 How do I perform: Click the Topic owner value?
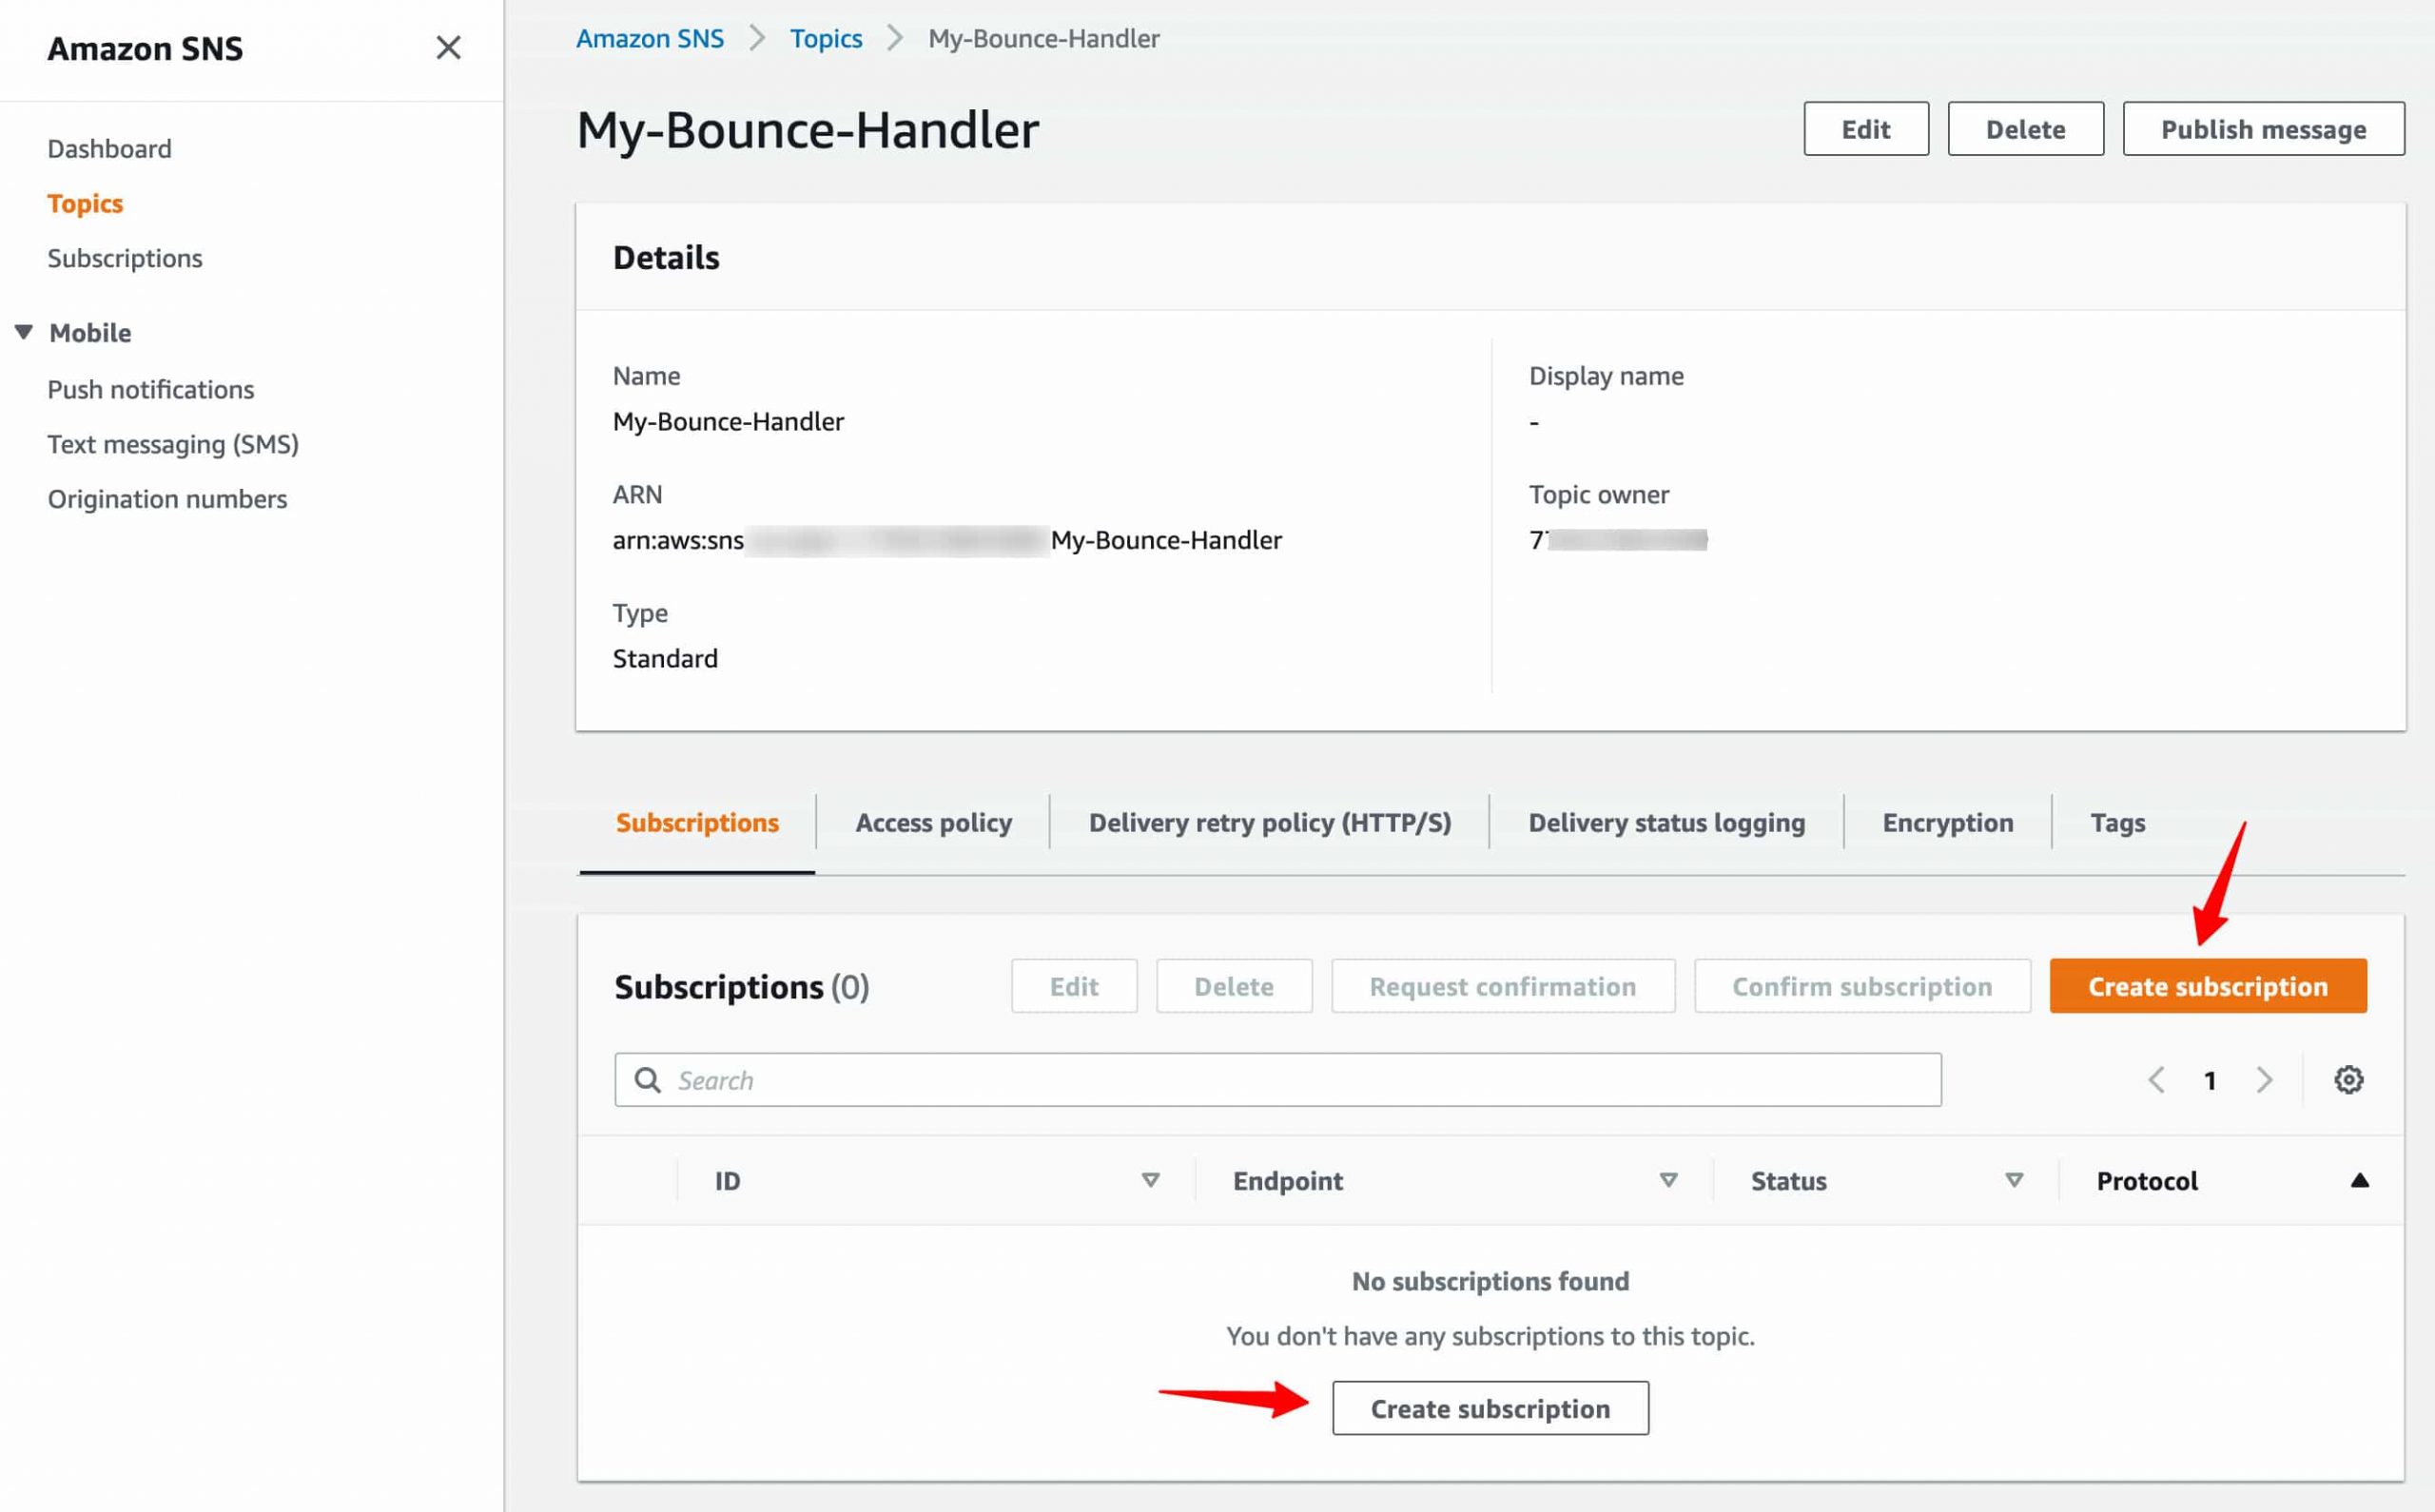[1618, 540]
